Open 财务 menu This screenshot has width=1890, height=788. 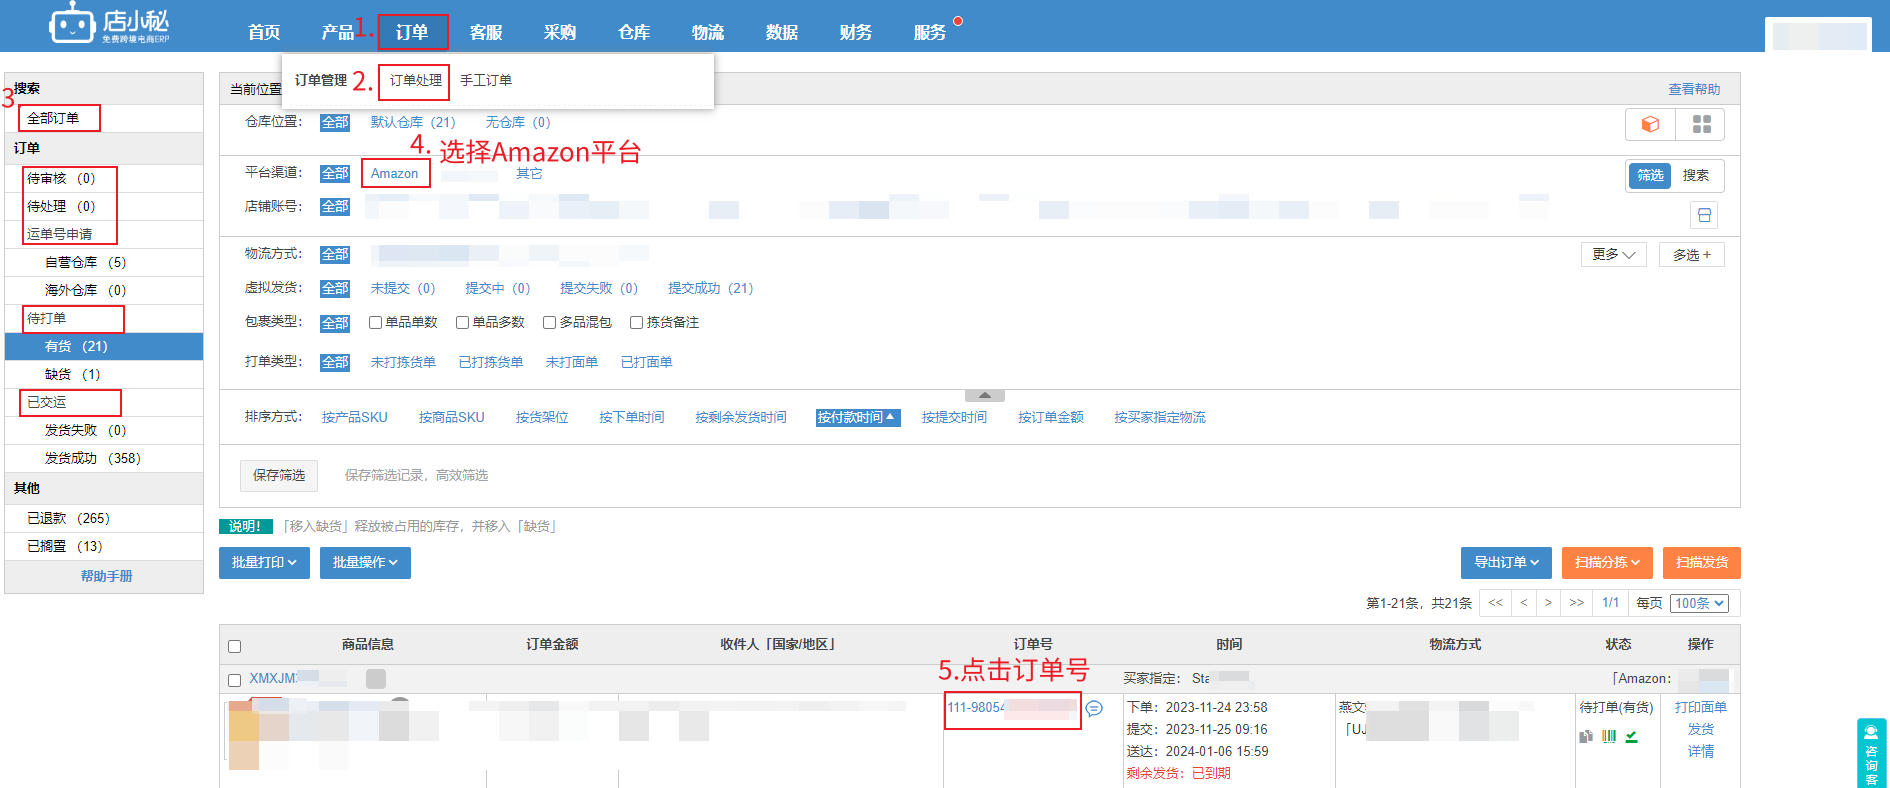click(856, 32)
